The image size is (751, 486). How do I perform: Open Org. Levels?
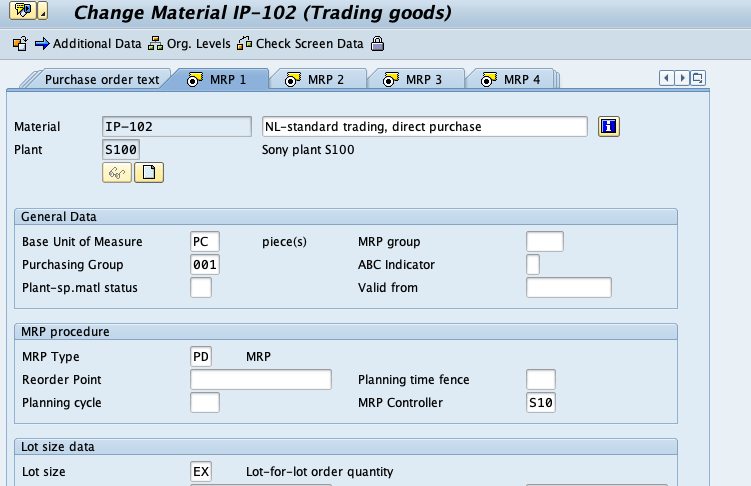pos(198,44)
